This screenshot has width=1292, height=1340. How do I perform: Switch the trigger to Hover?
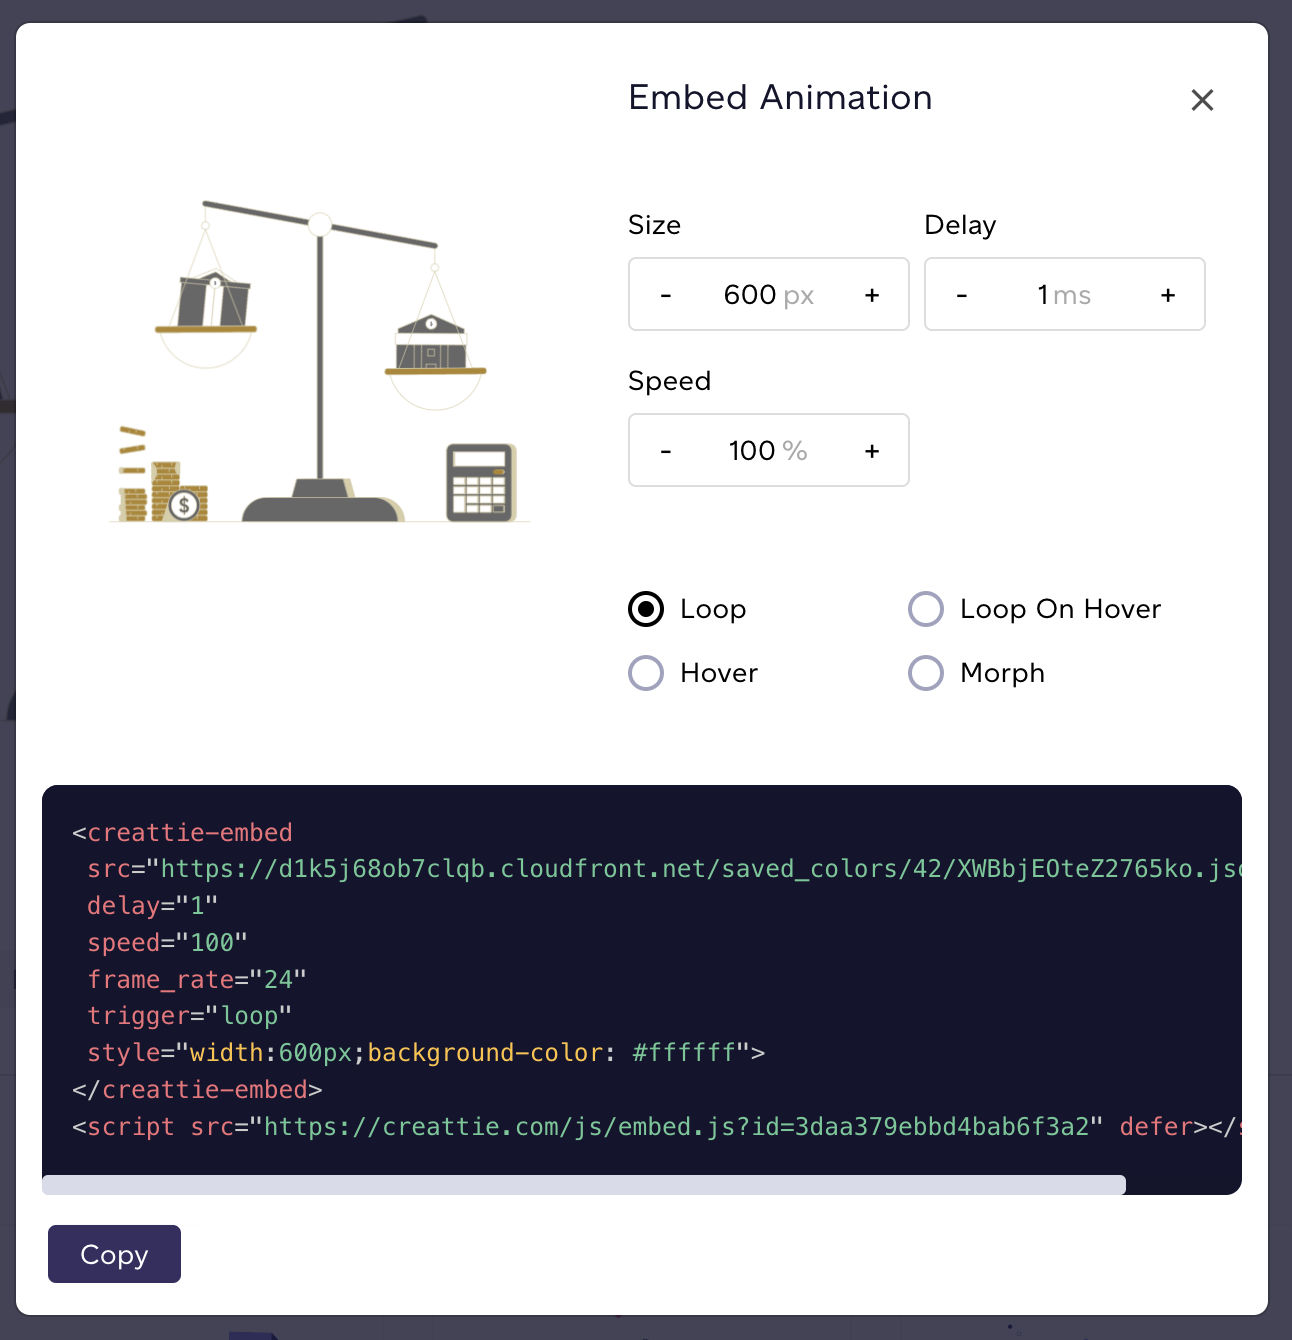pos(646,672)
